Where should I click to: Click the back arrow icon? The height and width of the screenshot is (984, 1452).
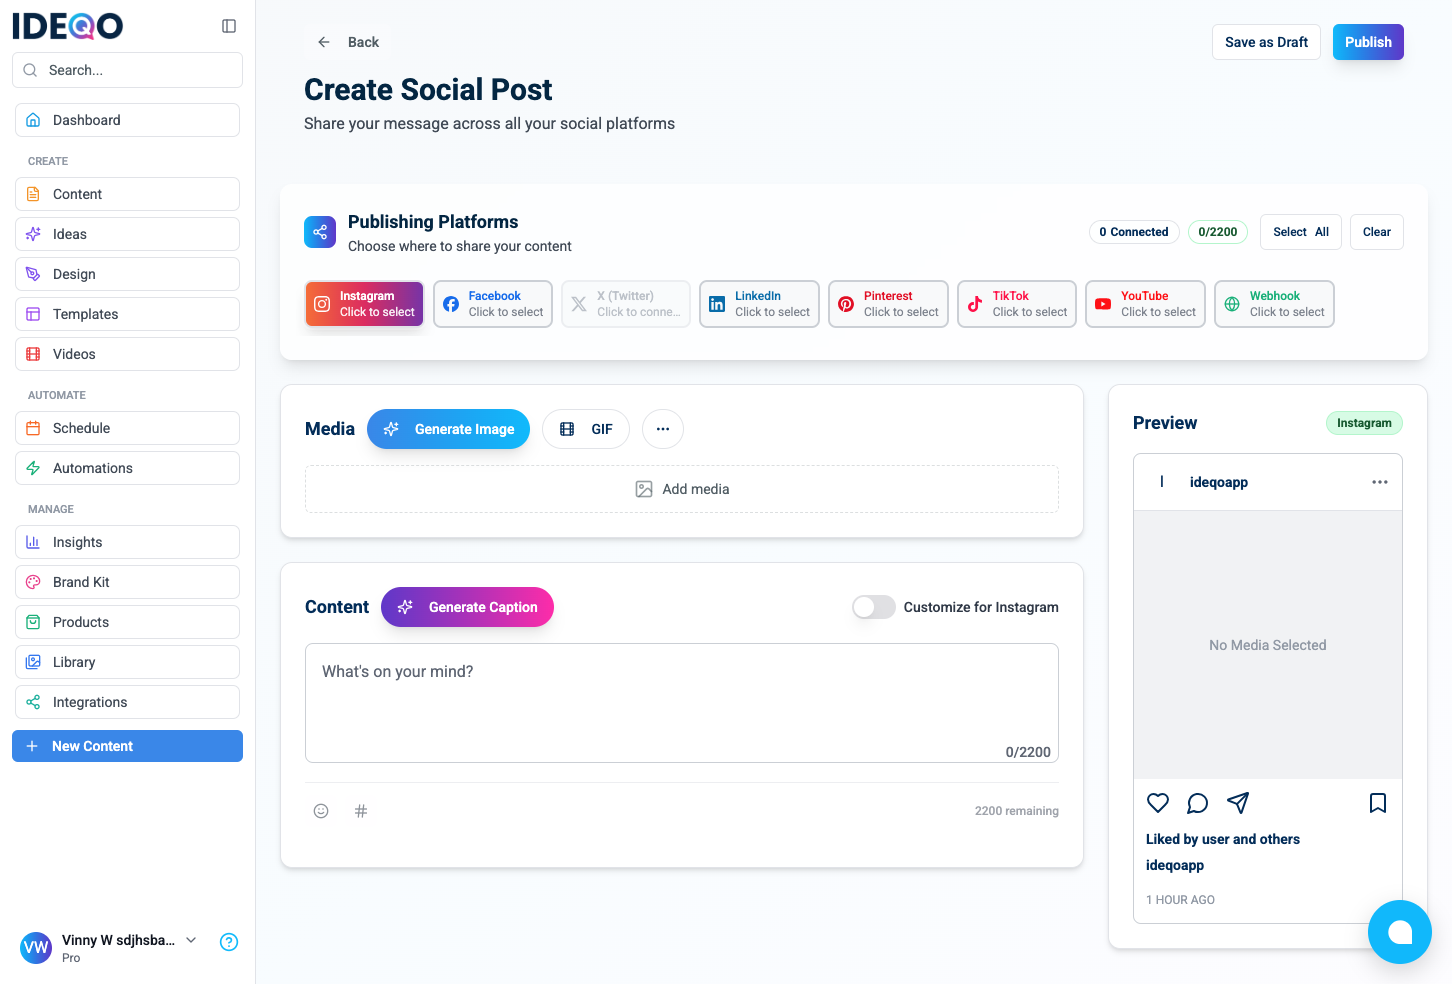point(324,42)
